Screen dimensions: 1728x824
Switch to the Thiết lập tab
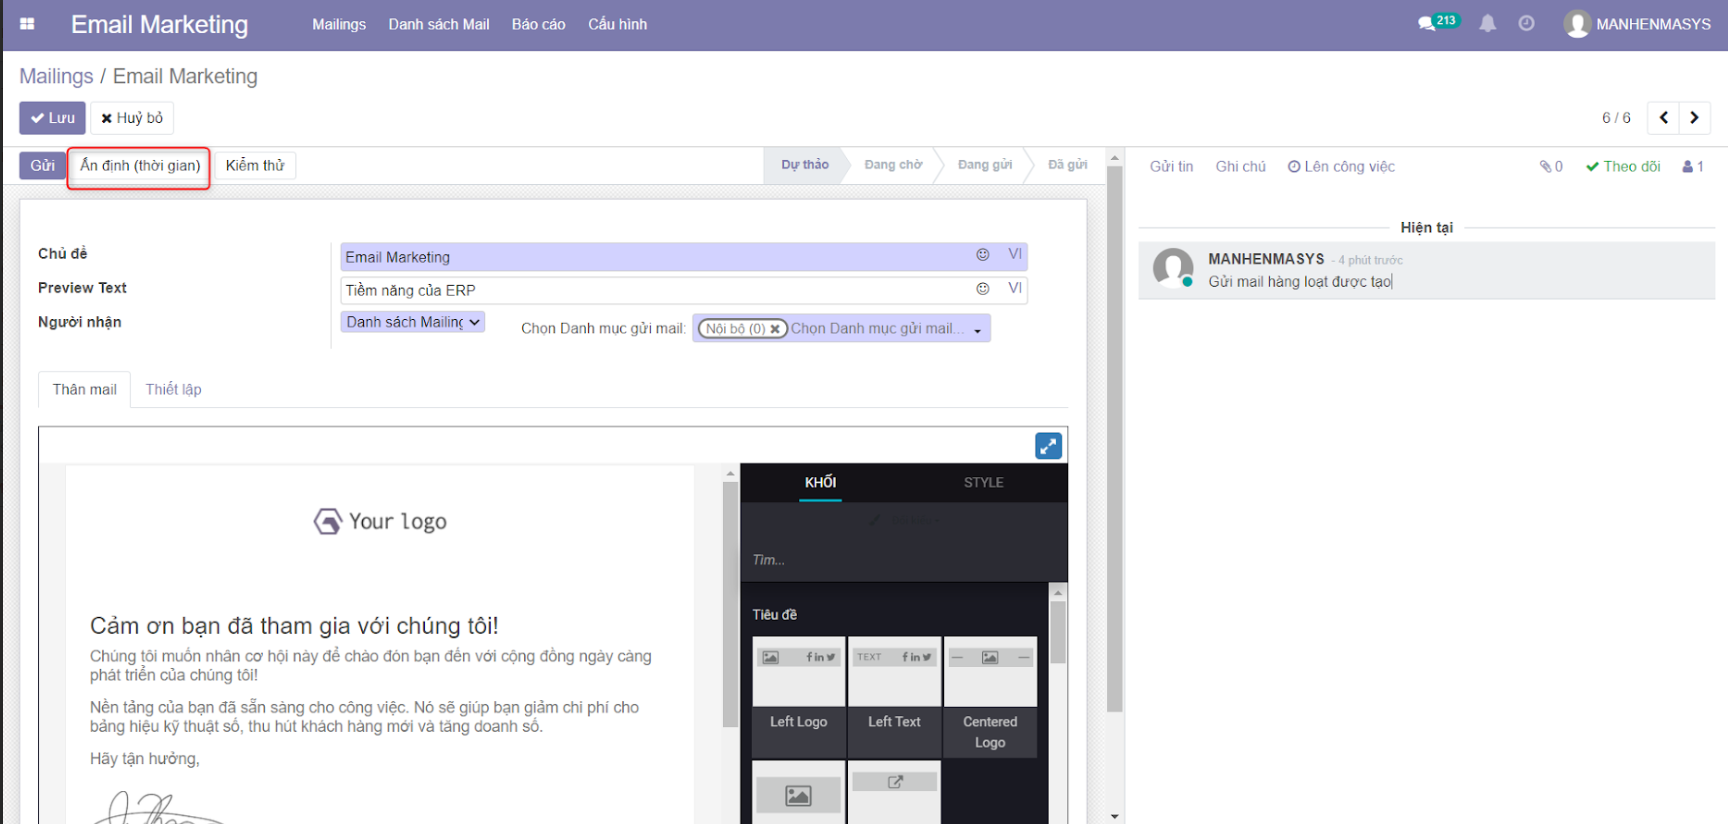pos(173,389)
